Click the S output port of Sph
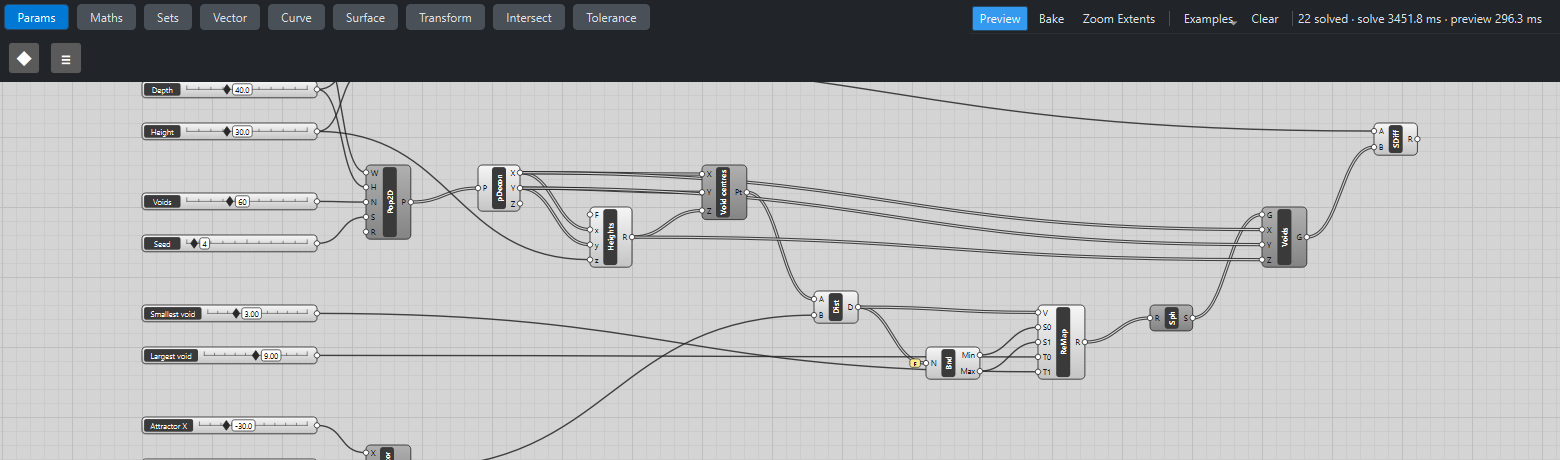Image resolution: width=1560 pixels, height=460 pixels. (1193, 318)
